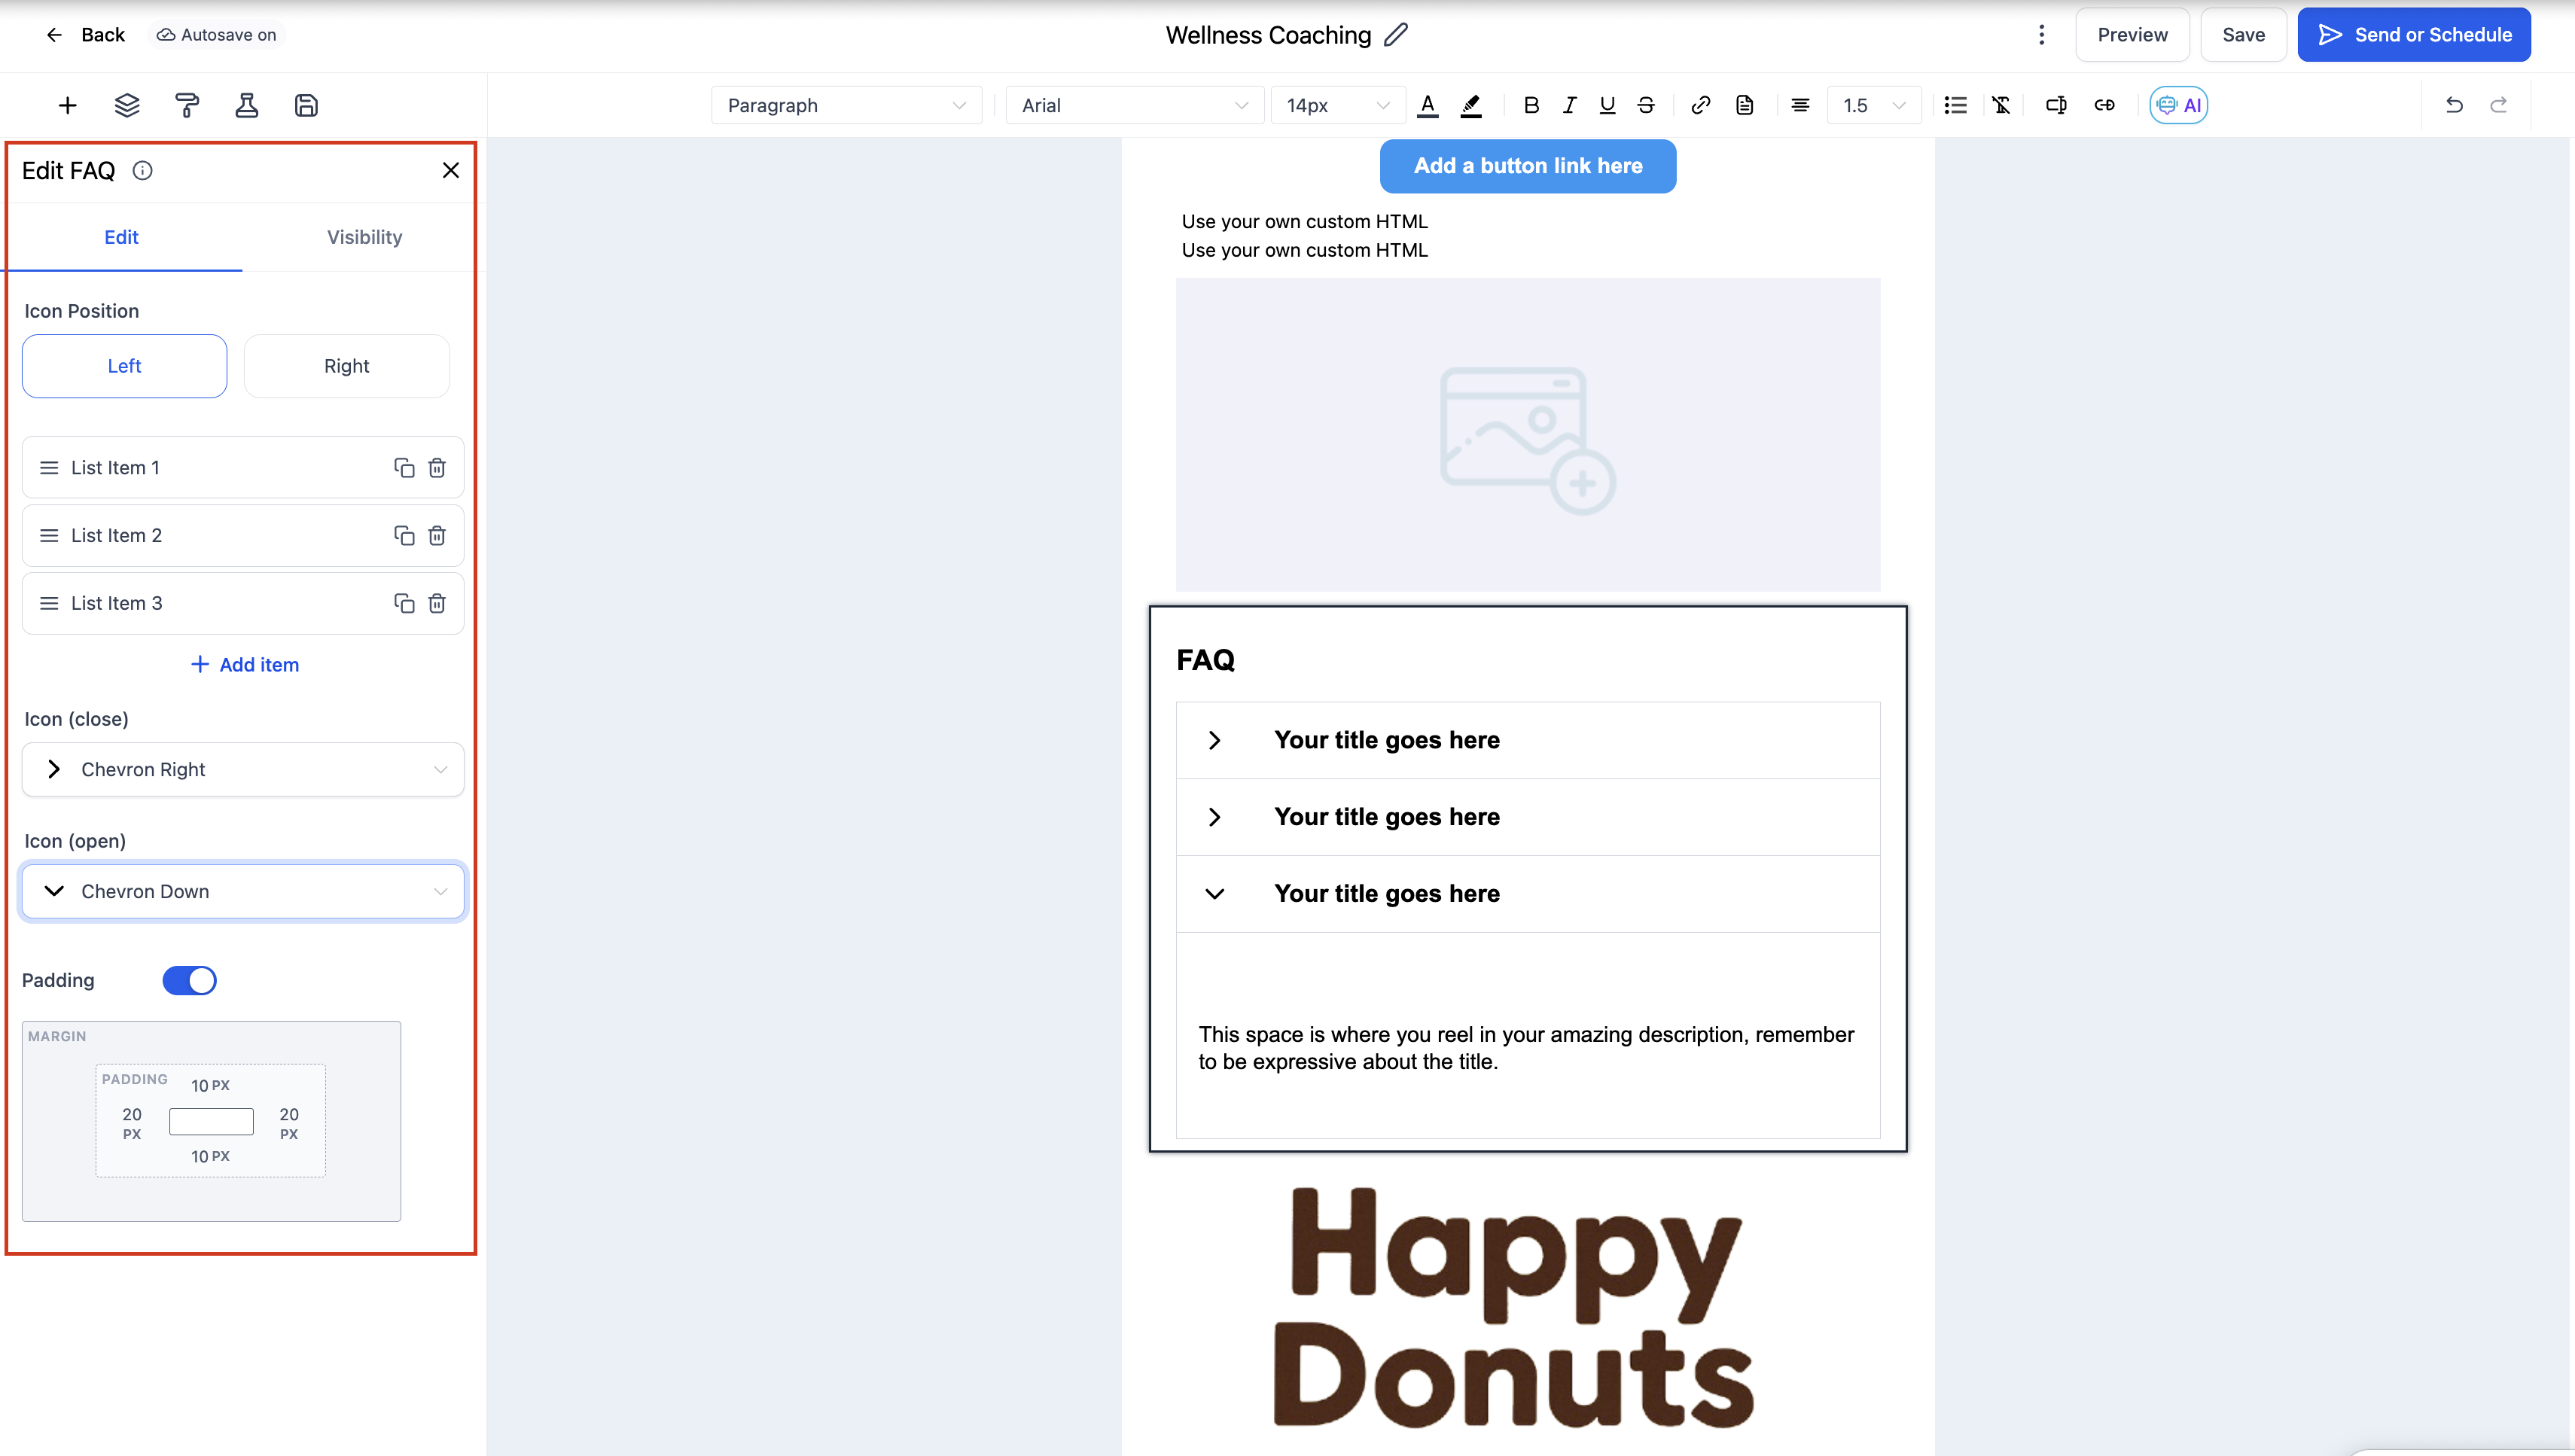This screenshot has height=1456, width=2575.
Task: Switch to the Visibility tab
Action: 364,237
